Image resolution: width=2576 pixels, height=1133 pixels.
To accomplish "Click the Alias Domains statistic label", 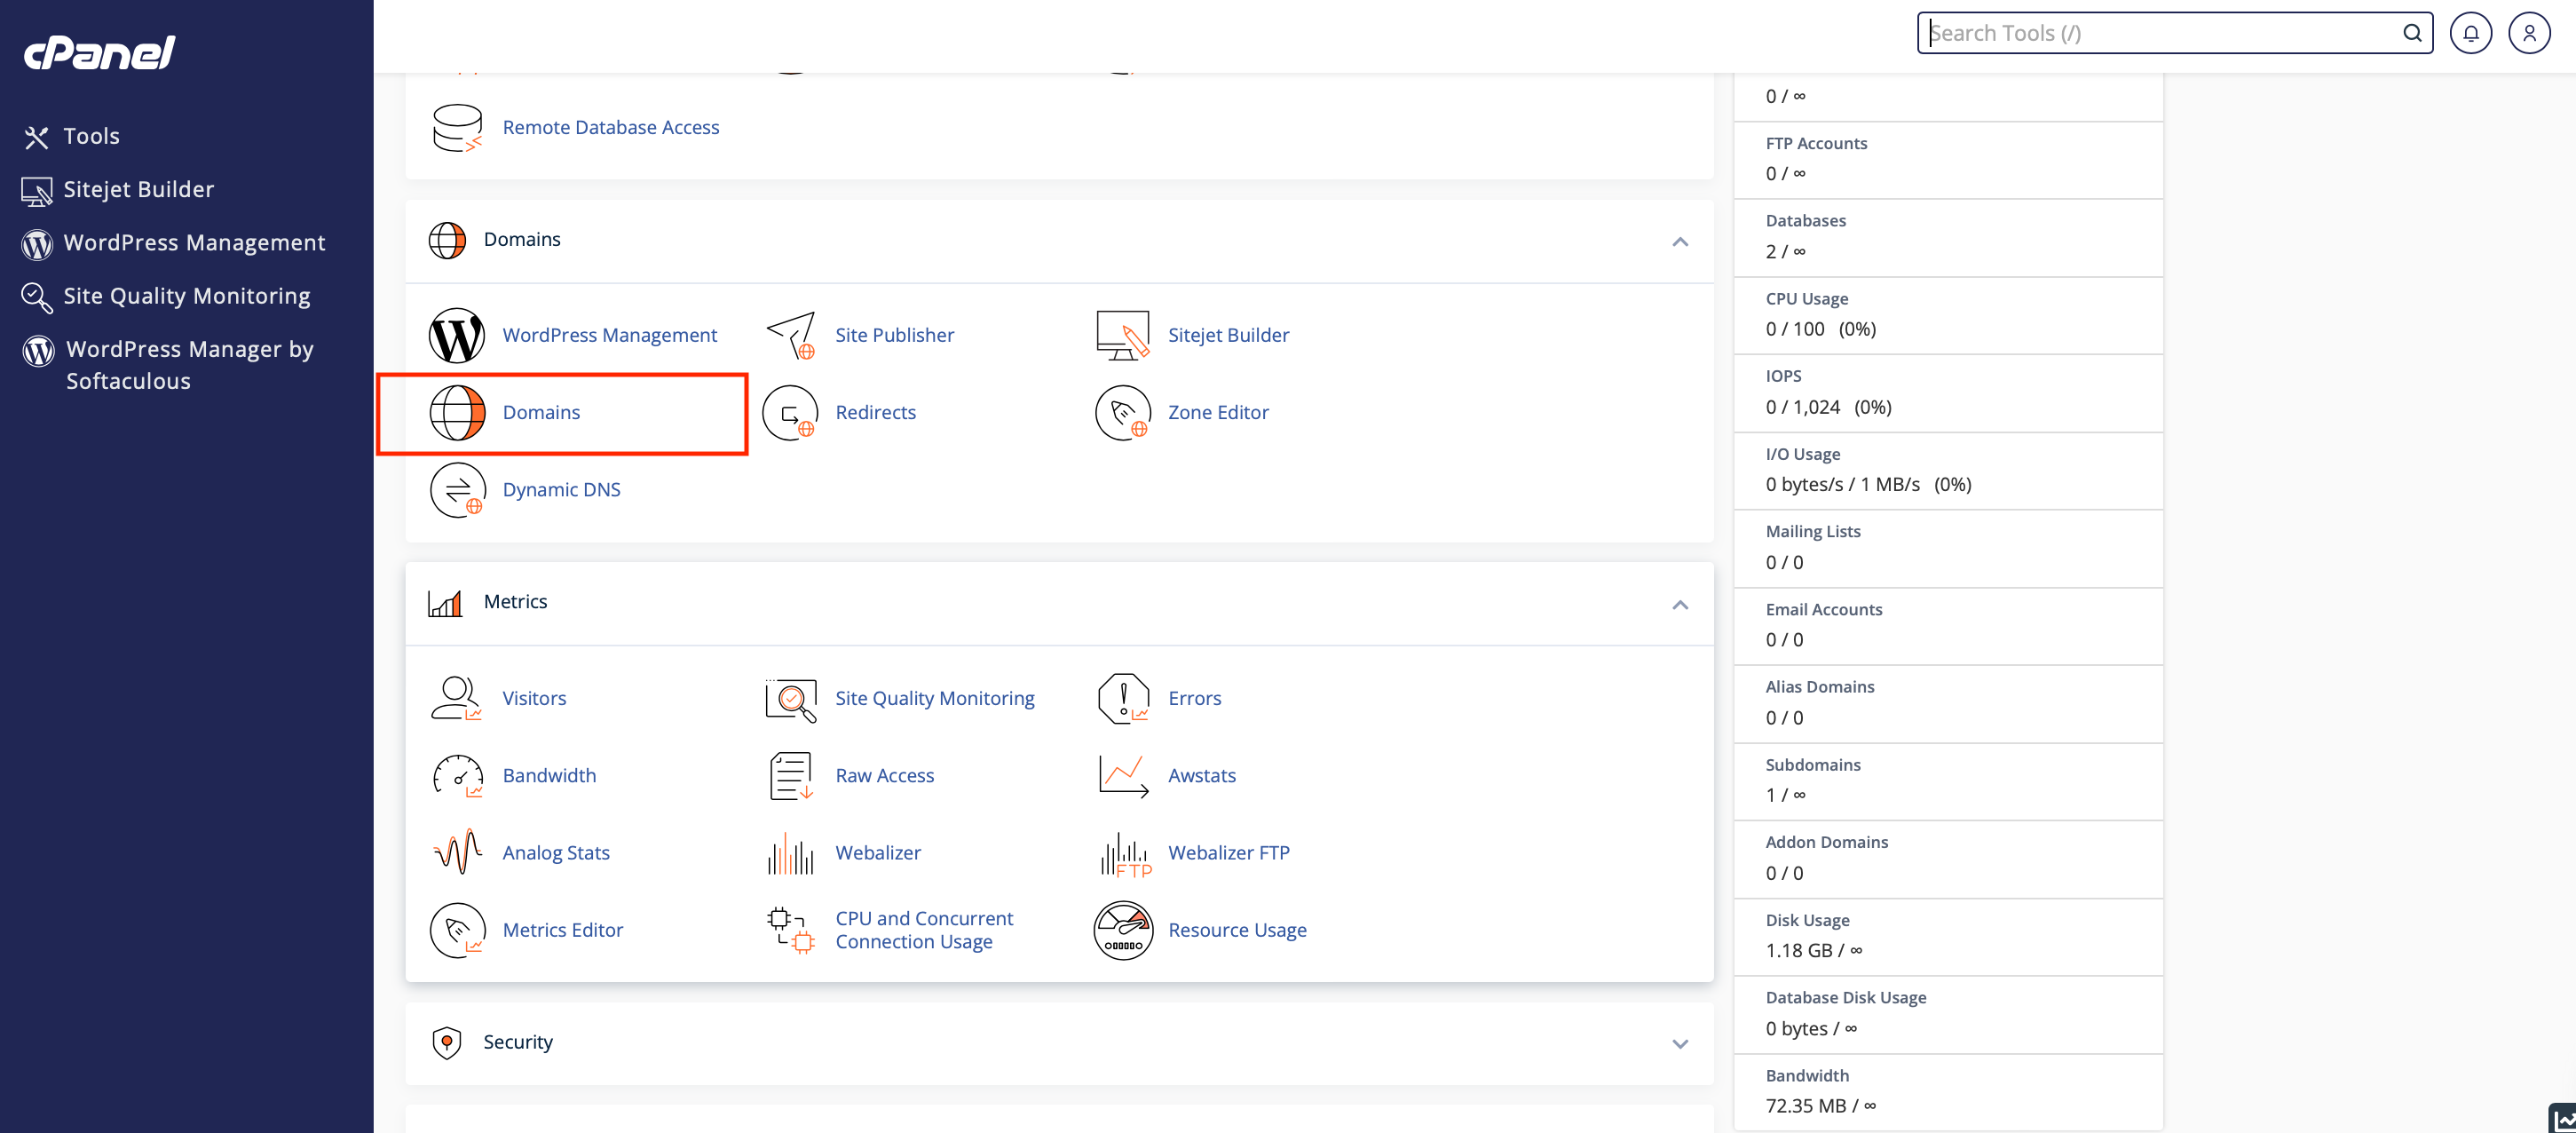I will [1819, 687].
